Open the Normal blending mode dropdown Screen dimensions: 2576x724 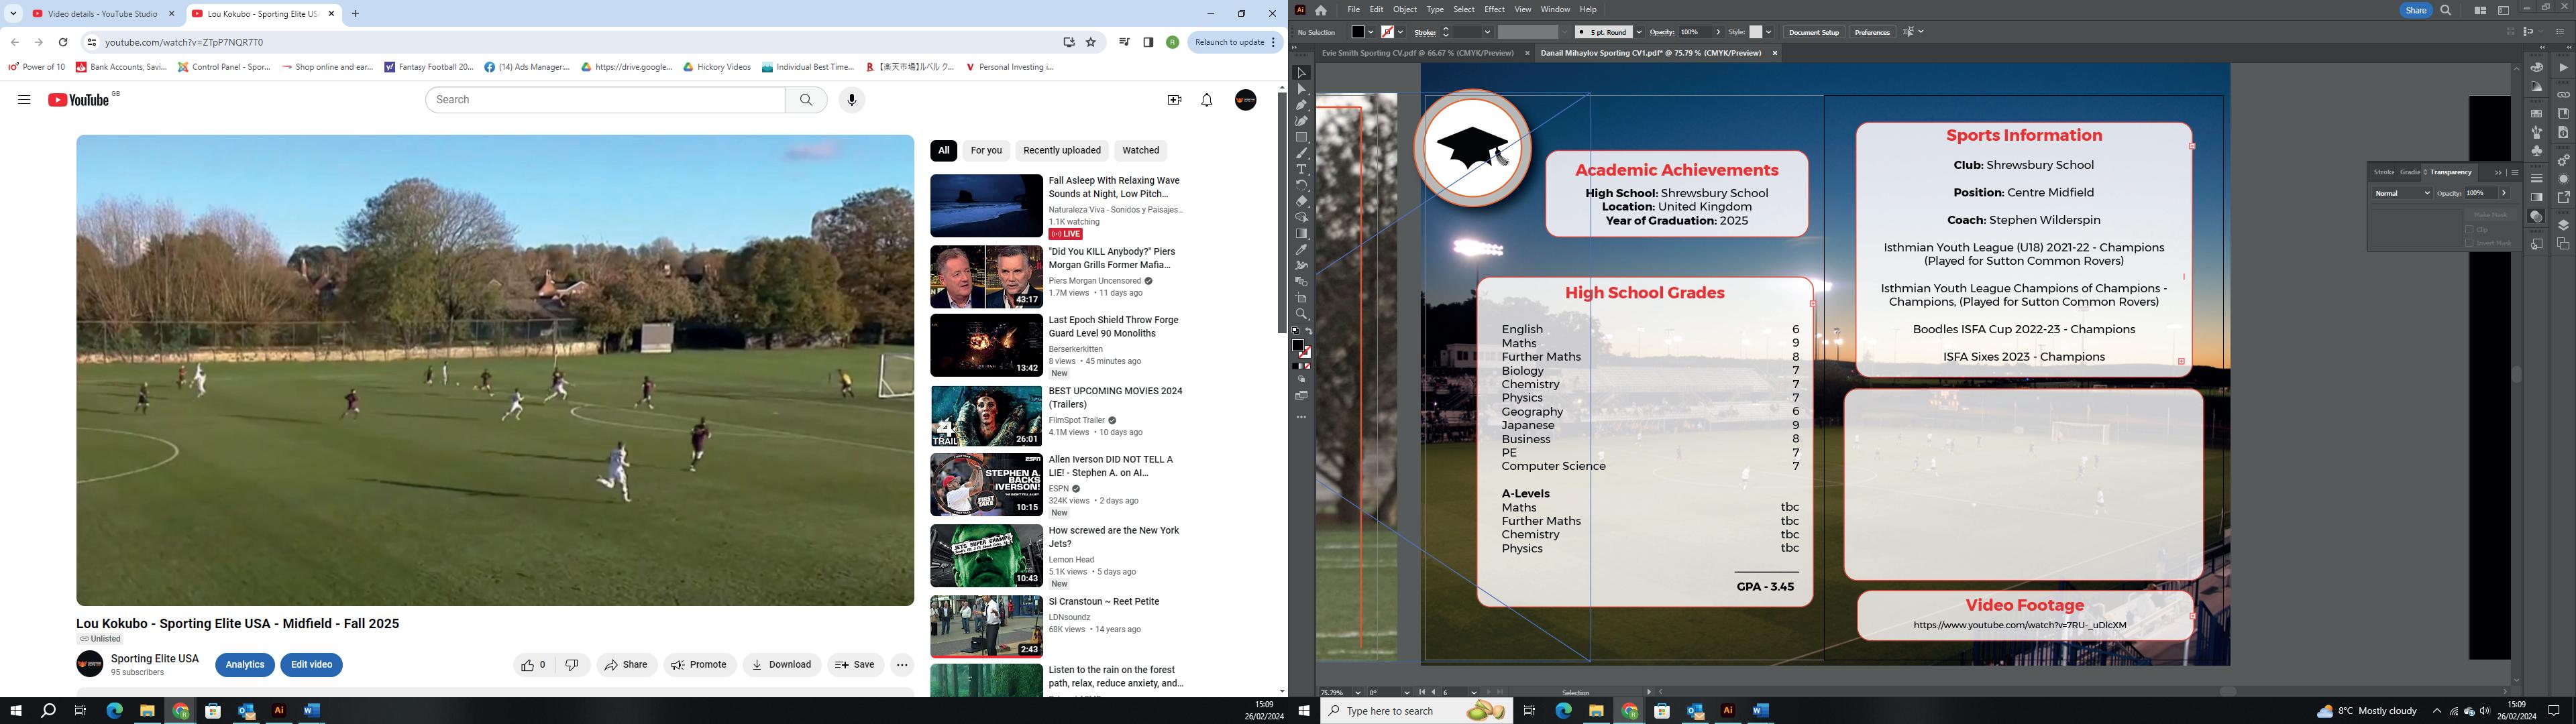pyautogui.click(x=2402, y=193)
